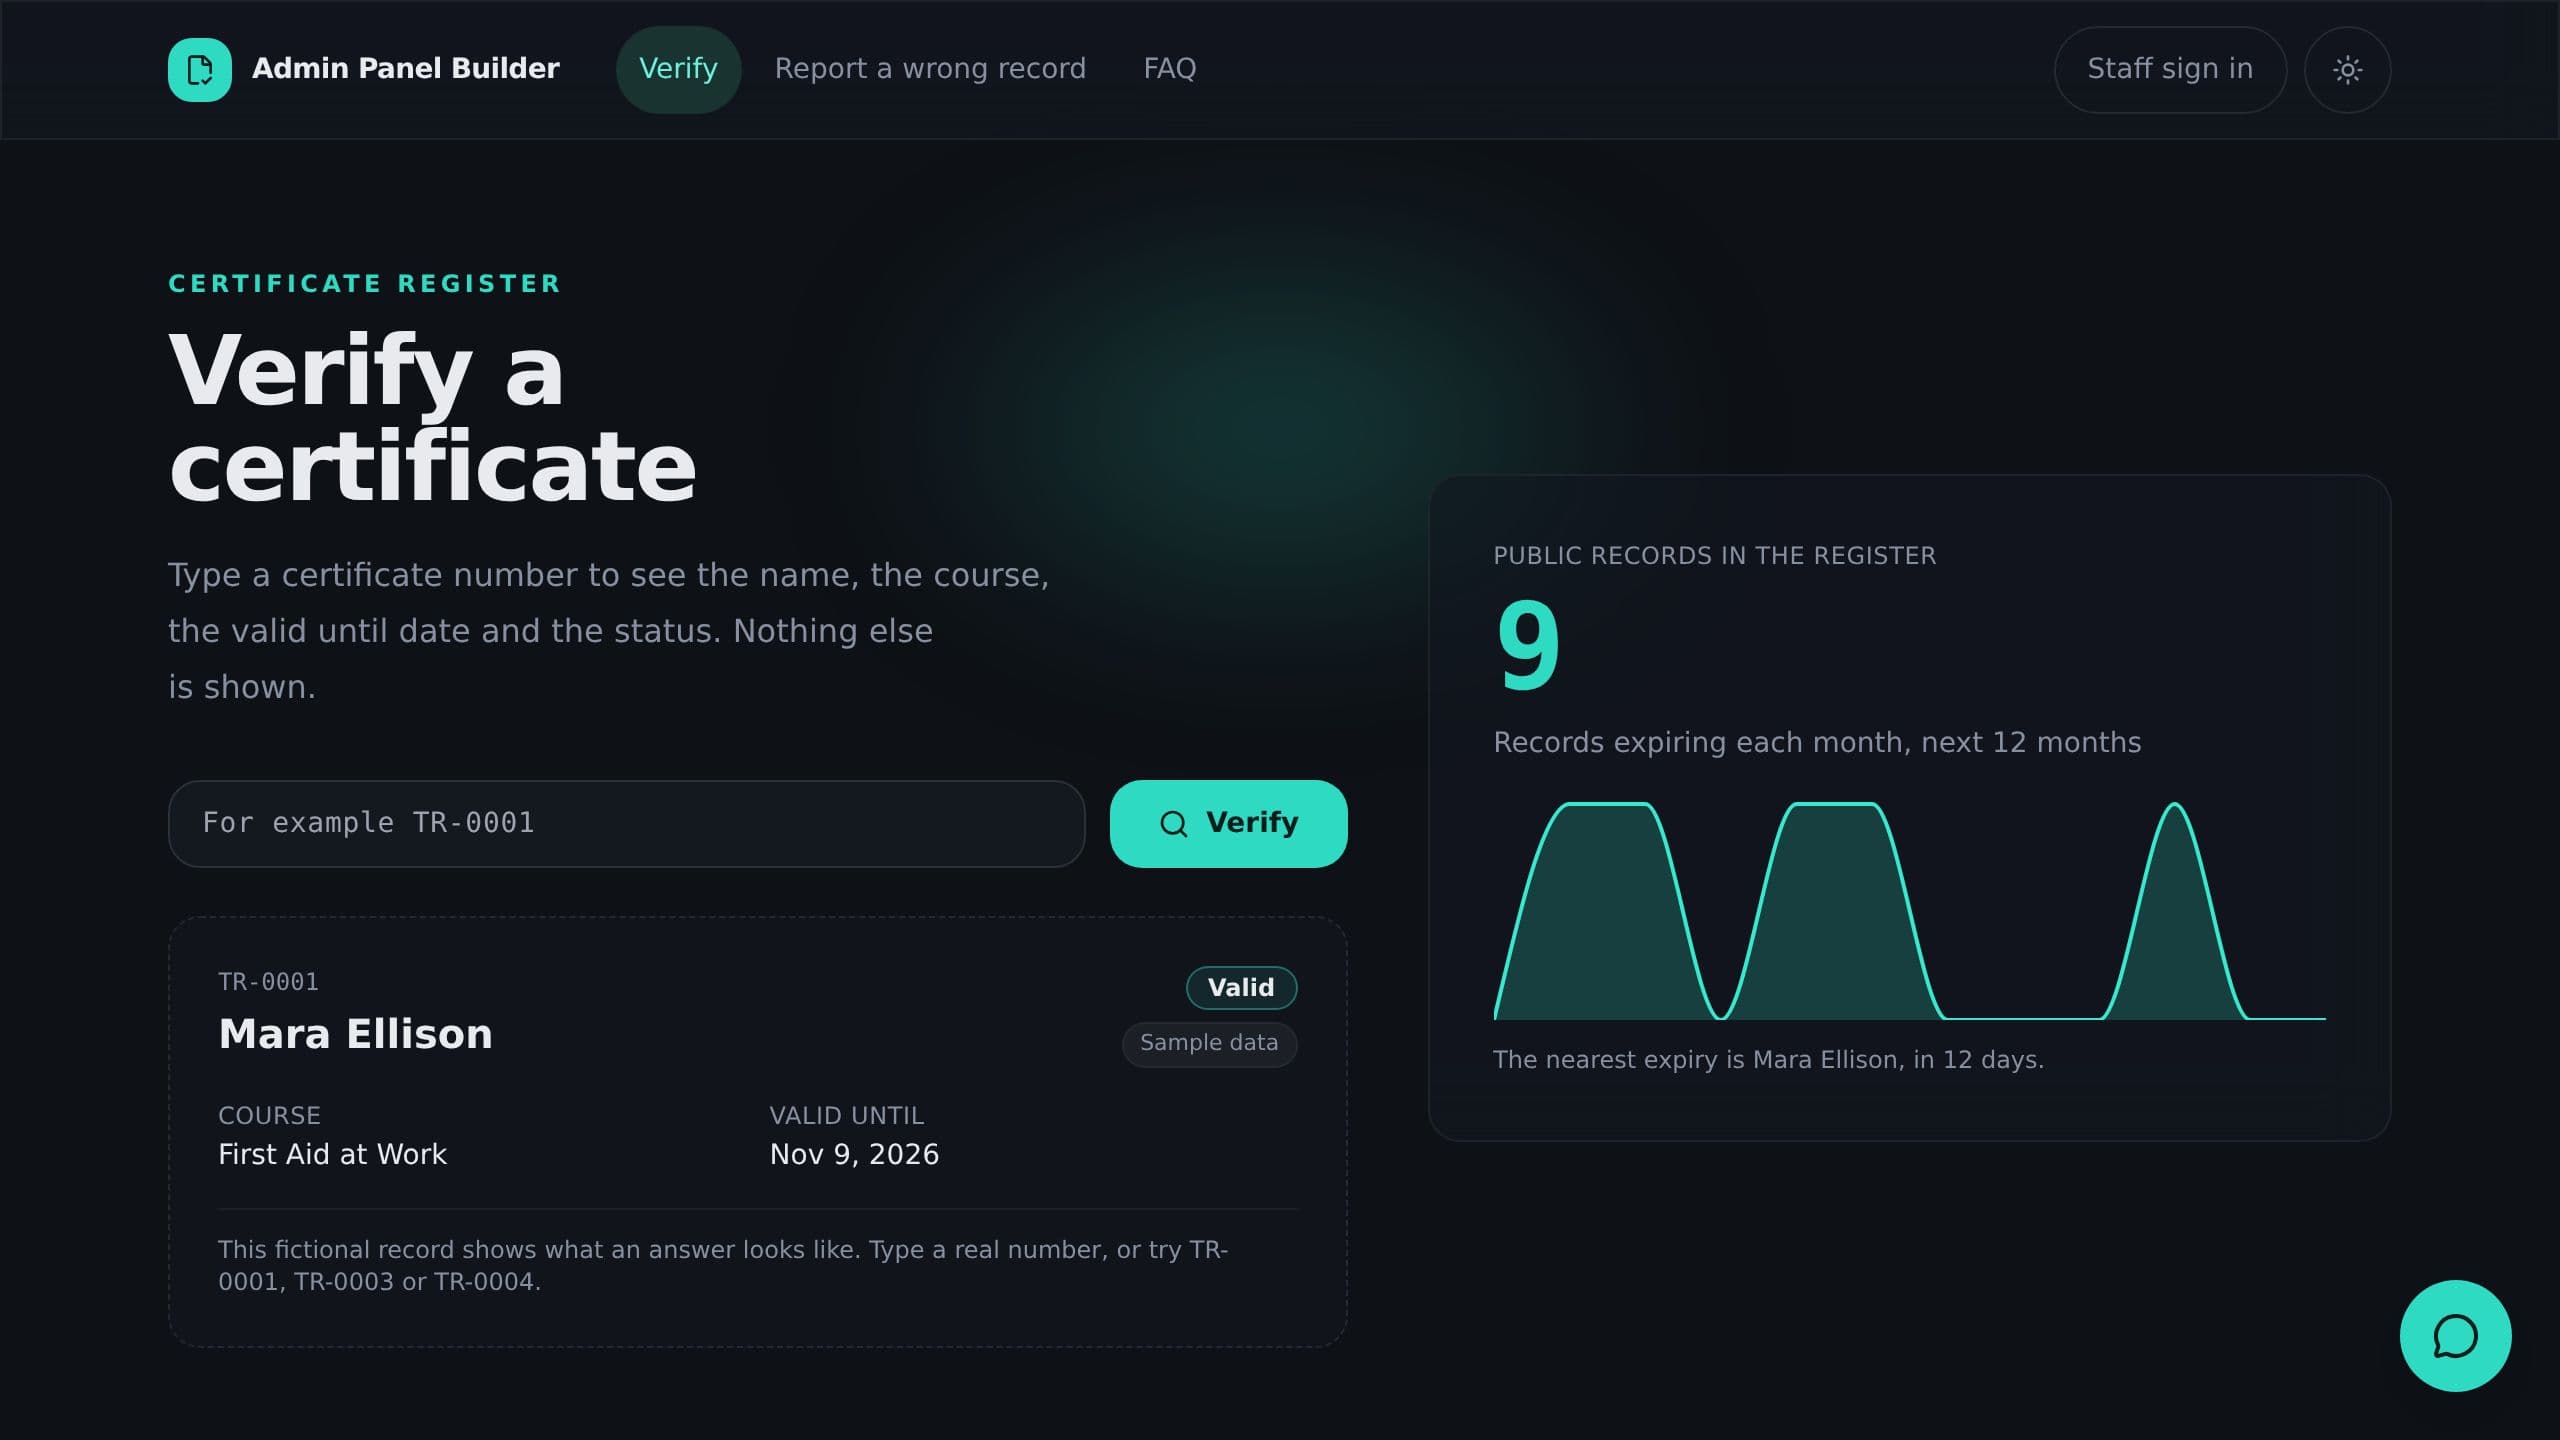Click the monthly expiry area chart
The height and width of the screenshot is (1440, 2560).
click(x=1910, y=910)
